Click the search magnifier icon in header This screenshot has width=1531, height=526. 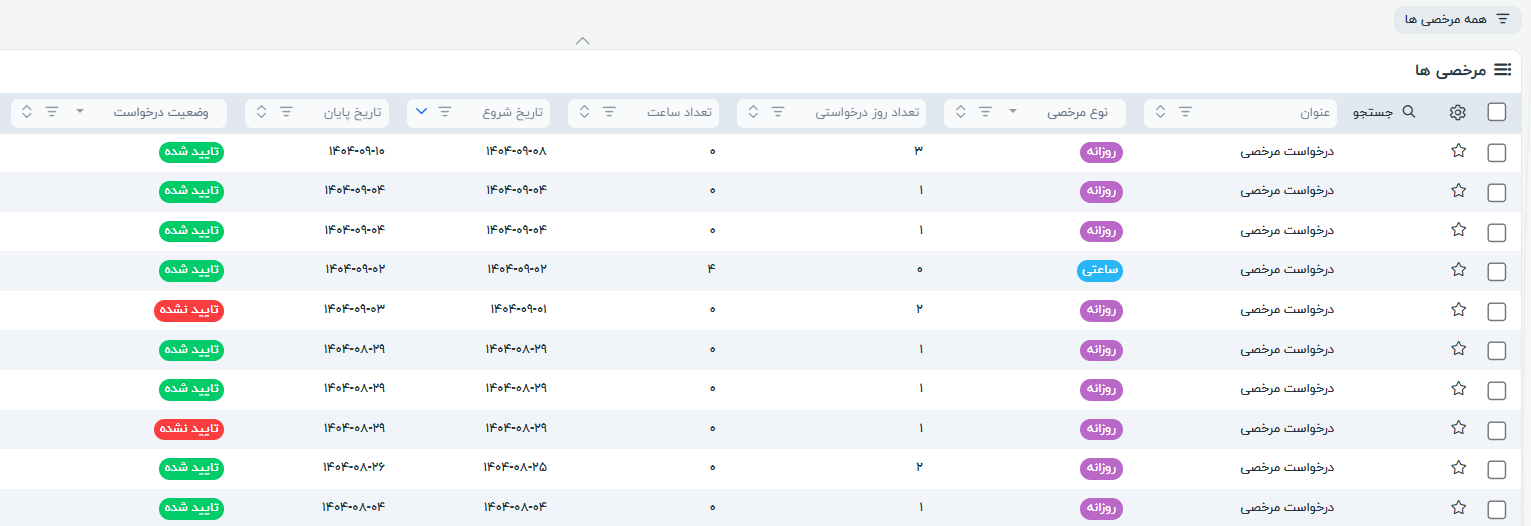(1409, 112)
